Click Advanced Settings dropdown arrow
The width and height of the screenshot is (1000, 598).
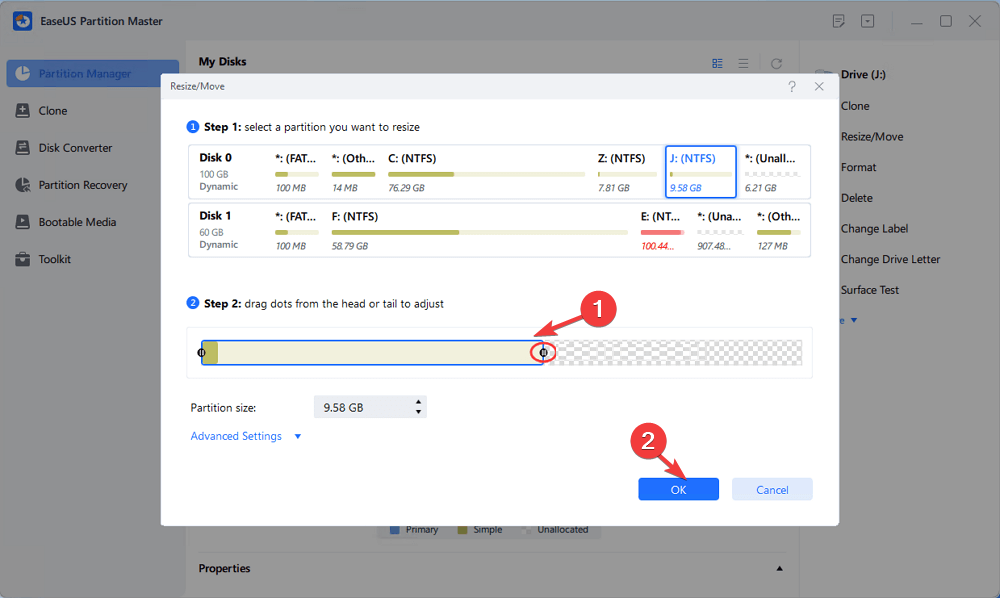coord(298,437)
